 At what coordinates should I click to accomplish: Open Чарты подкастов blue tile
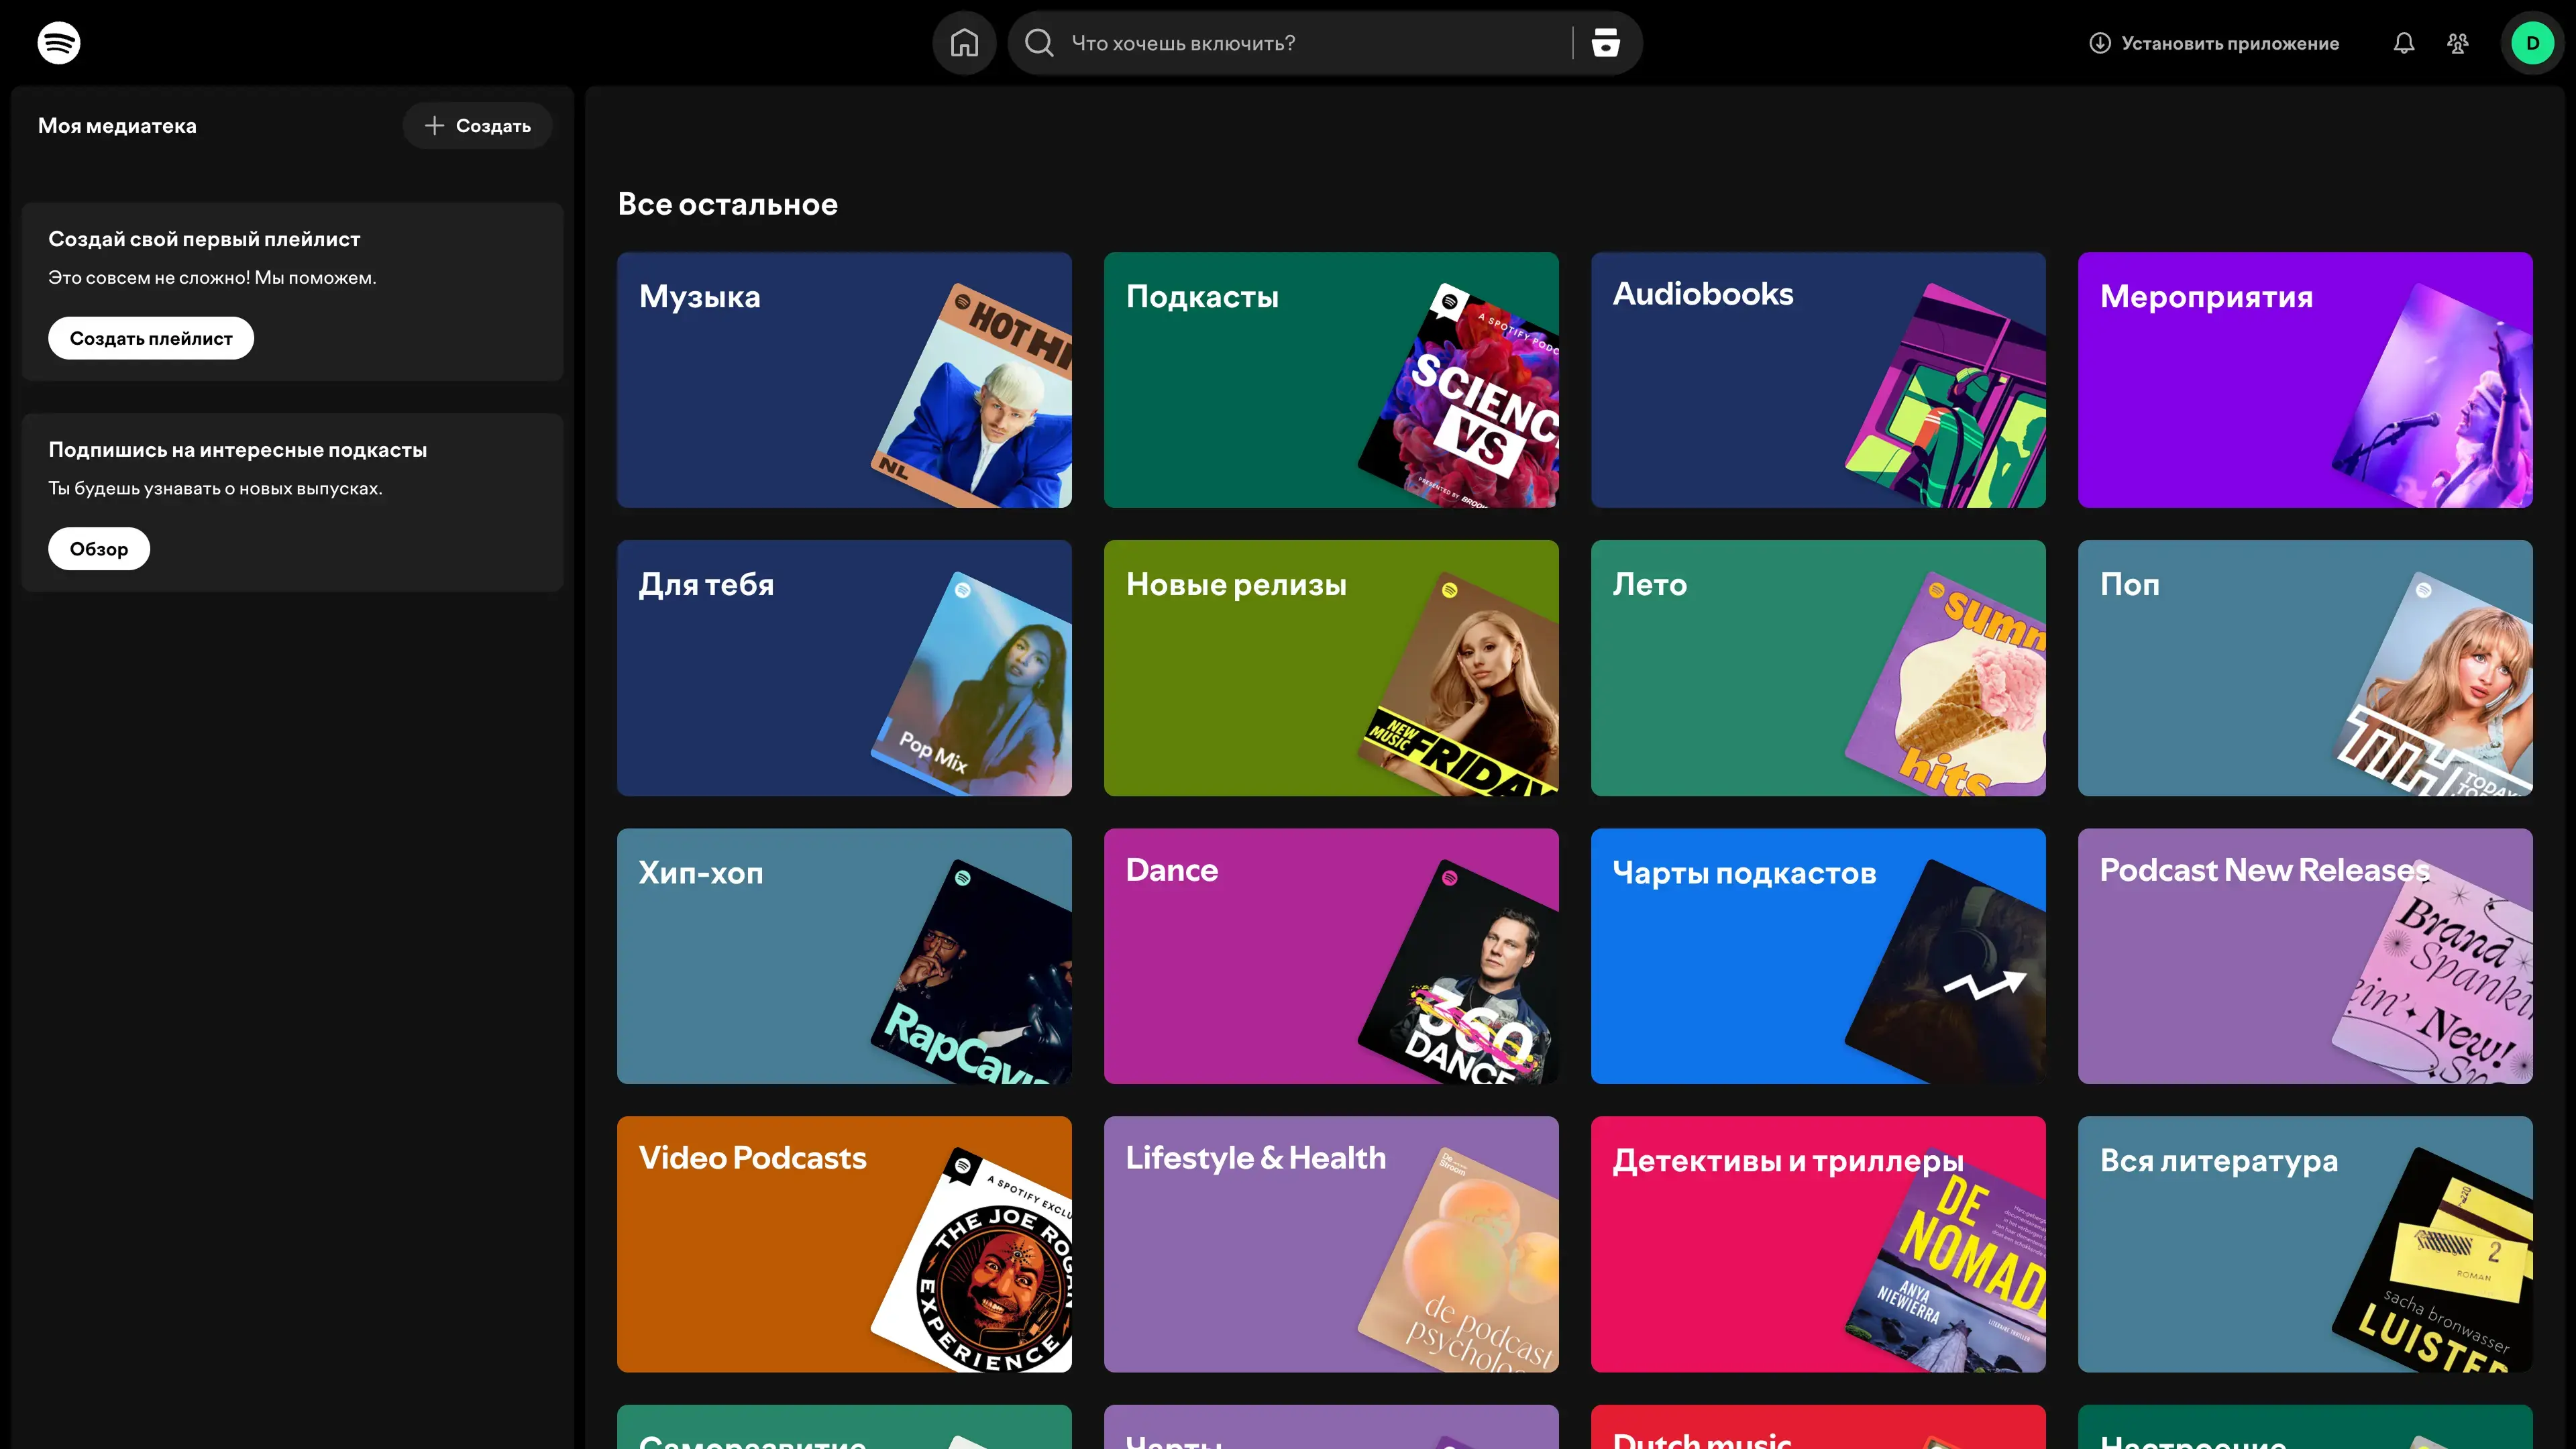[x=1817, y=956]
